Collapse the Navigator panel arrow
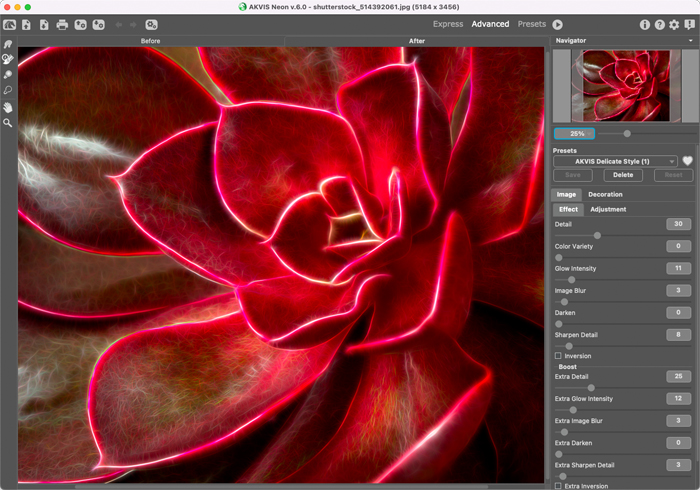 [690, 41]
